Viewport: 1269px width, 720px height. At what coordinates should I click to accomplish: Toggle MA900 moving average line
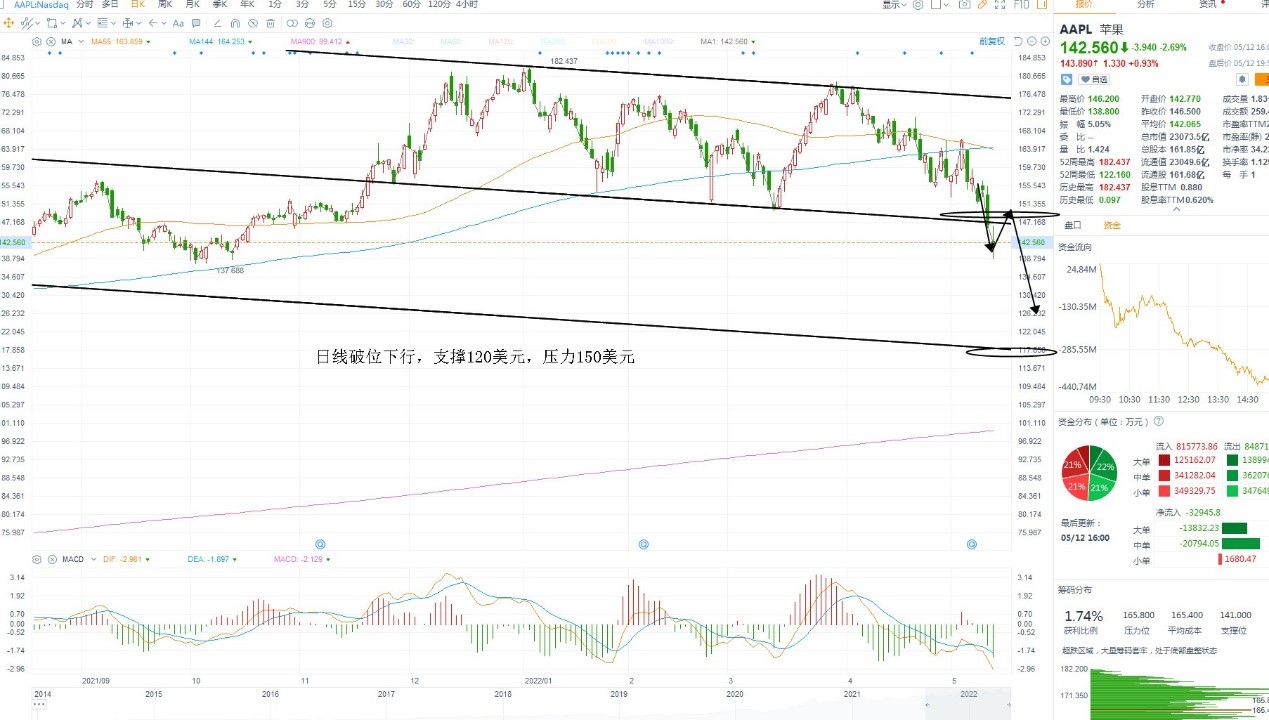320,42
